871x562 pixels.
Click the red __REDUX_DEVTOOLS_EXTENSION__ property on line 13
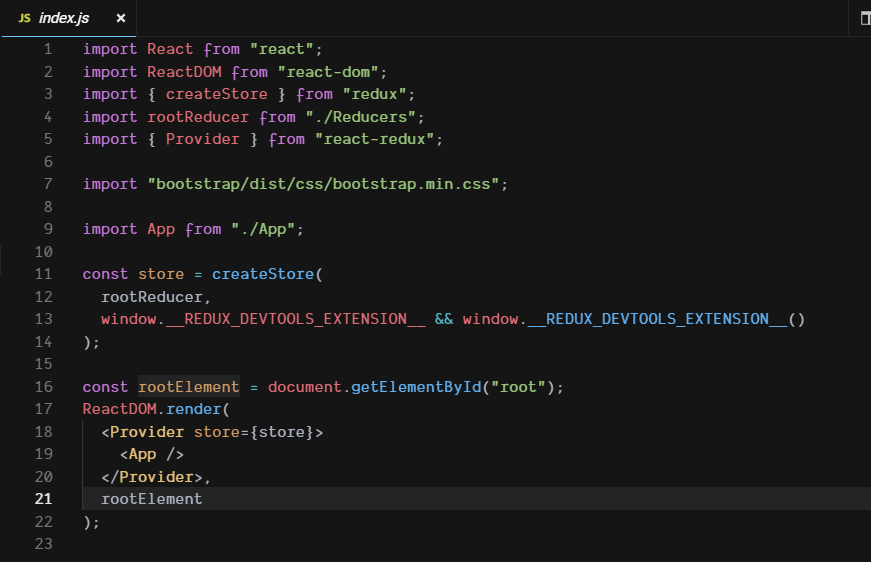coord(296,319)
